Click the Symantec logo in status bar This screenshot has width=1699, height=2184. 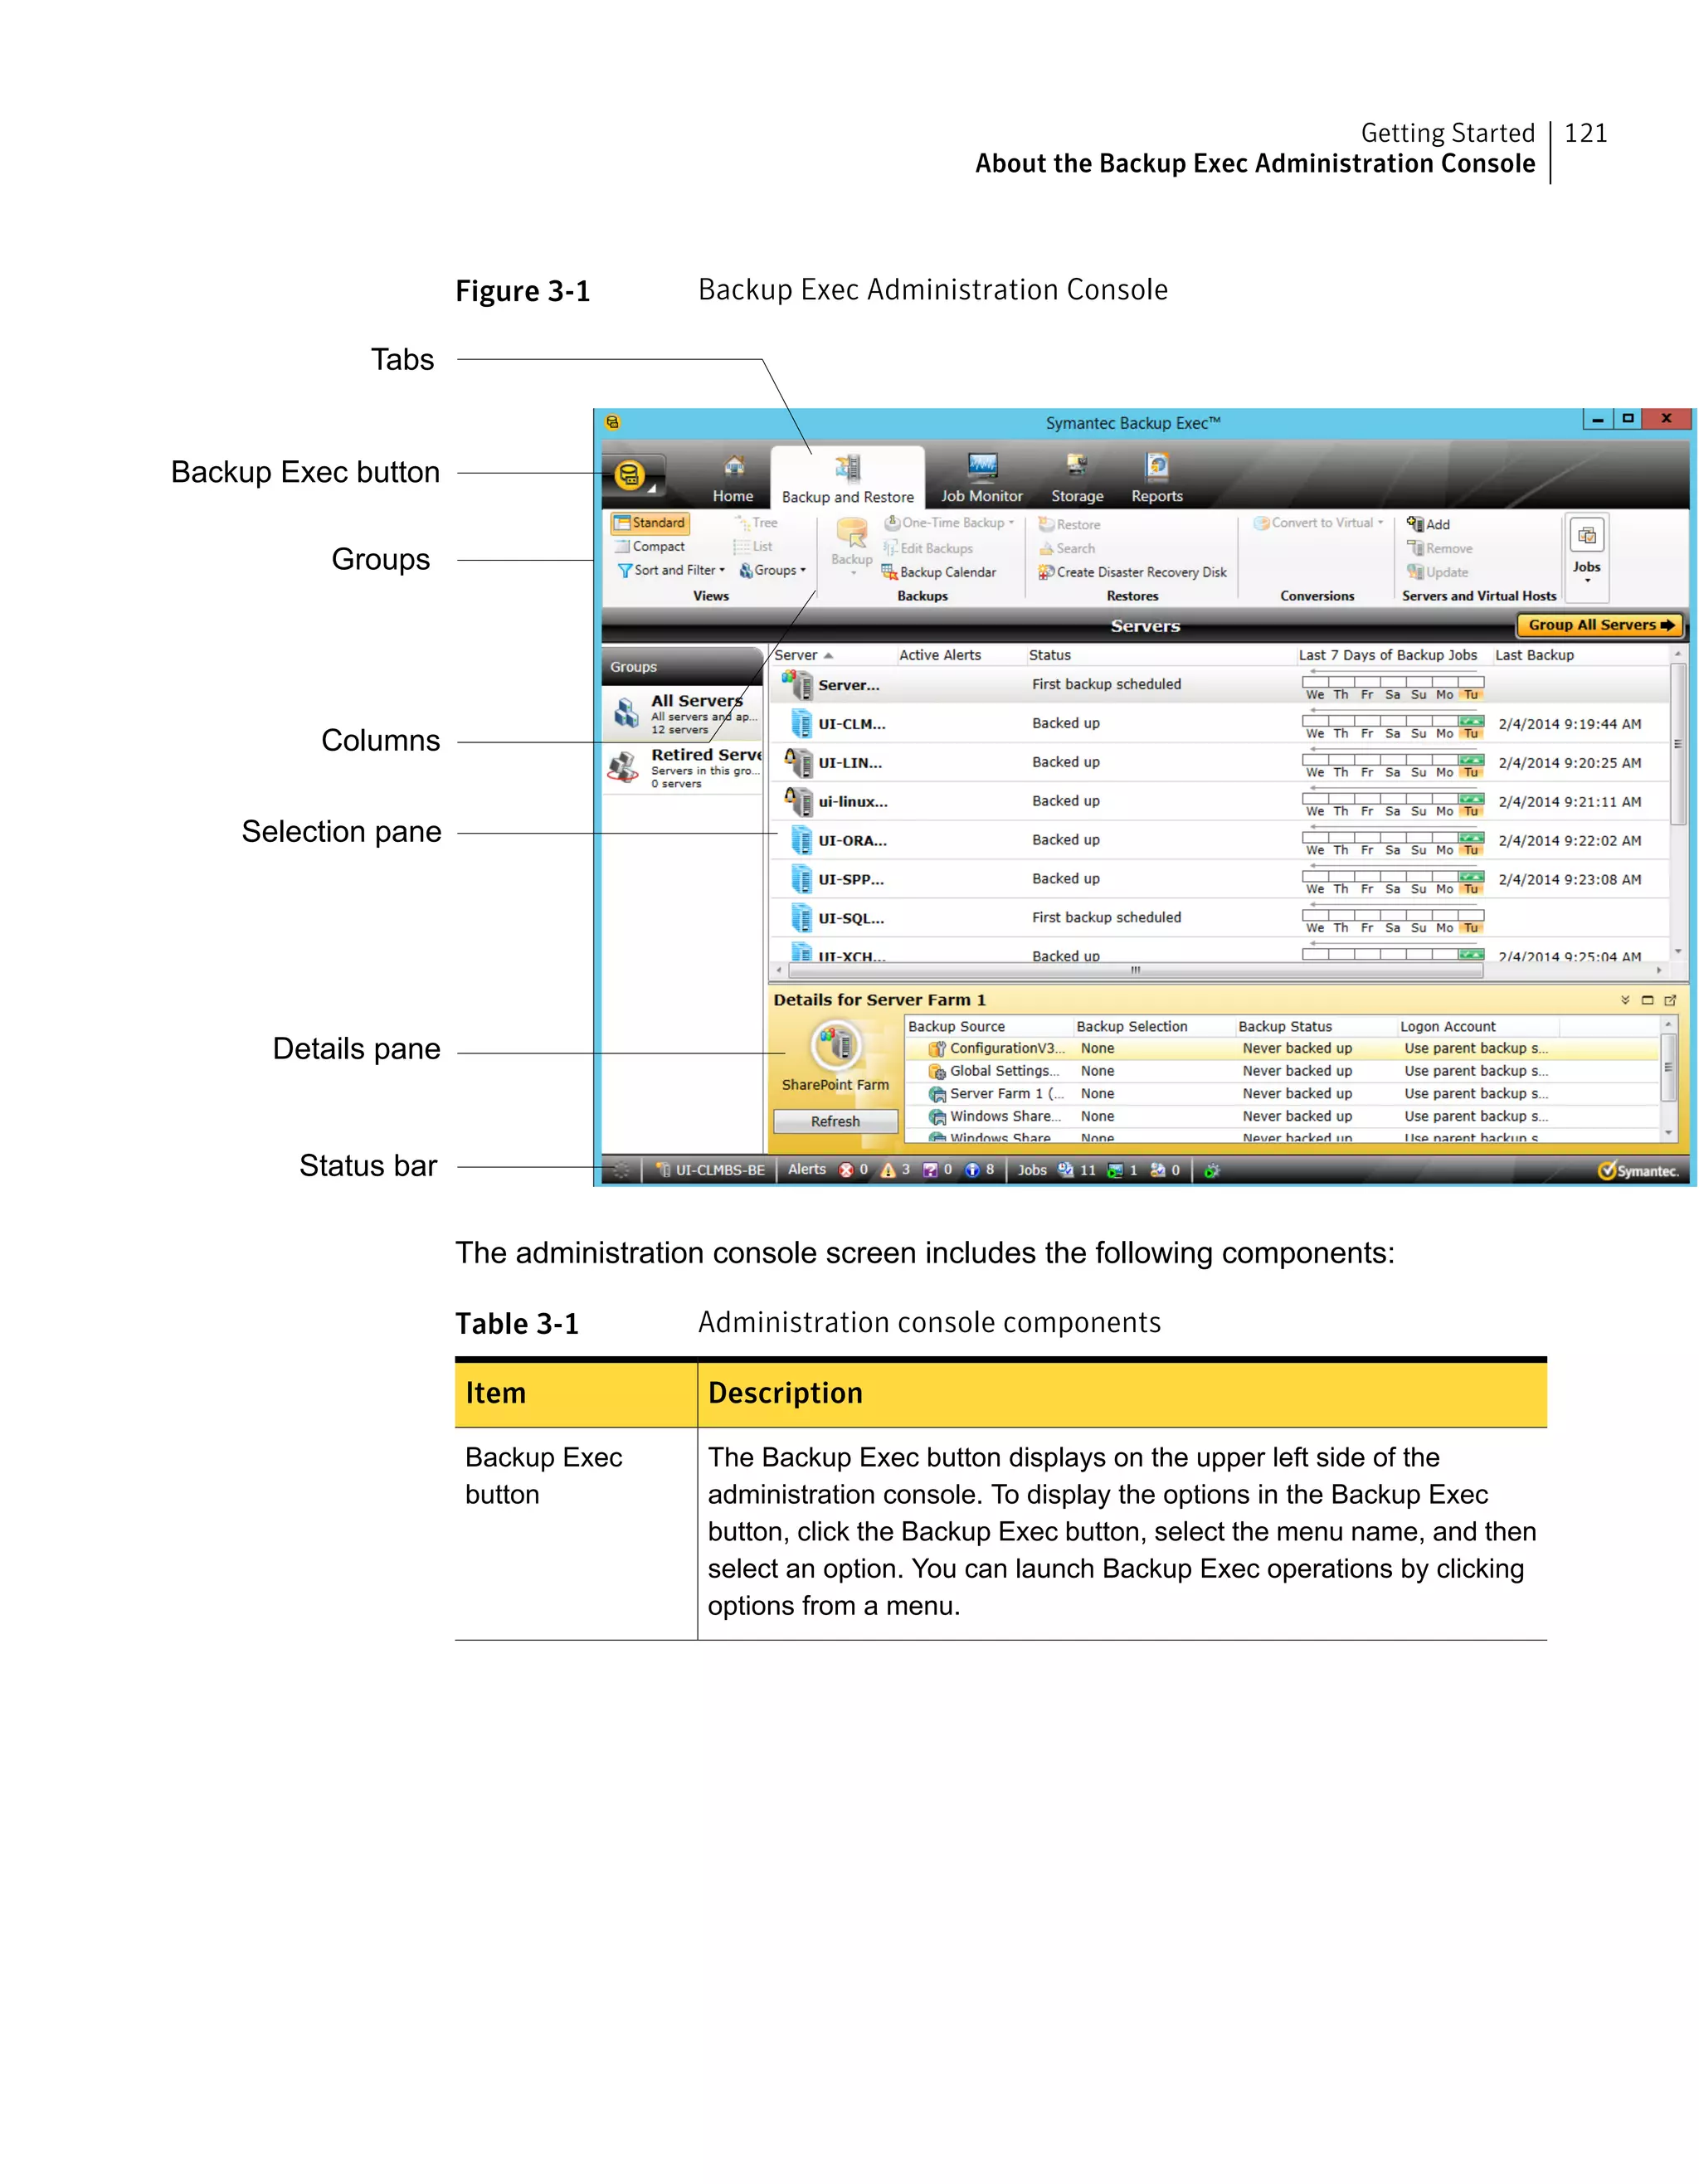pos(1639,1171)
